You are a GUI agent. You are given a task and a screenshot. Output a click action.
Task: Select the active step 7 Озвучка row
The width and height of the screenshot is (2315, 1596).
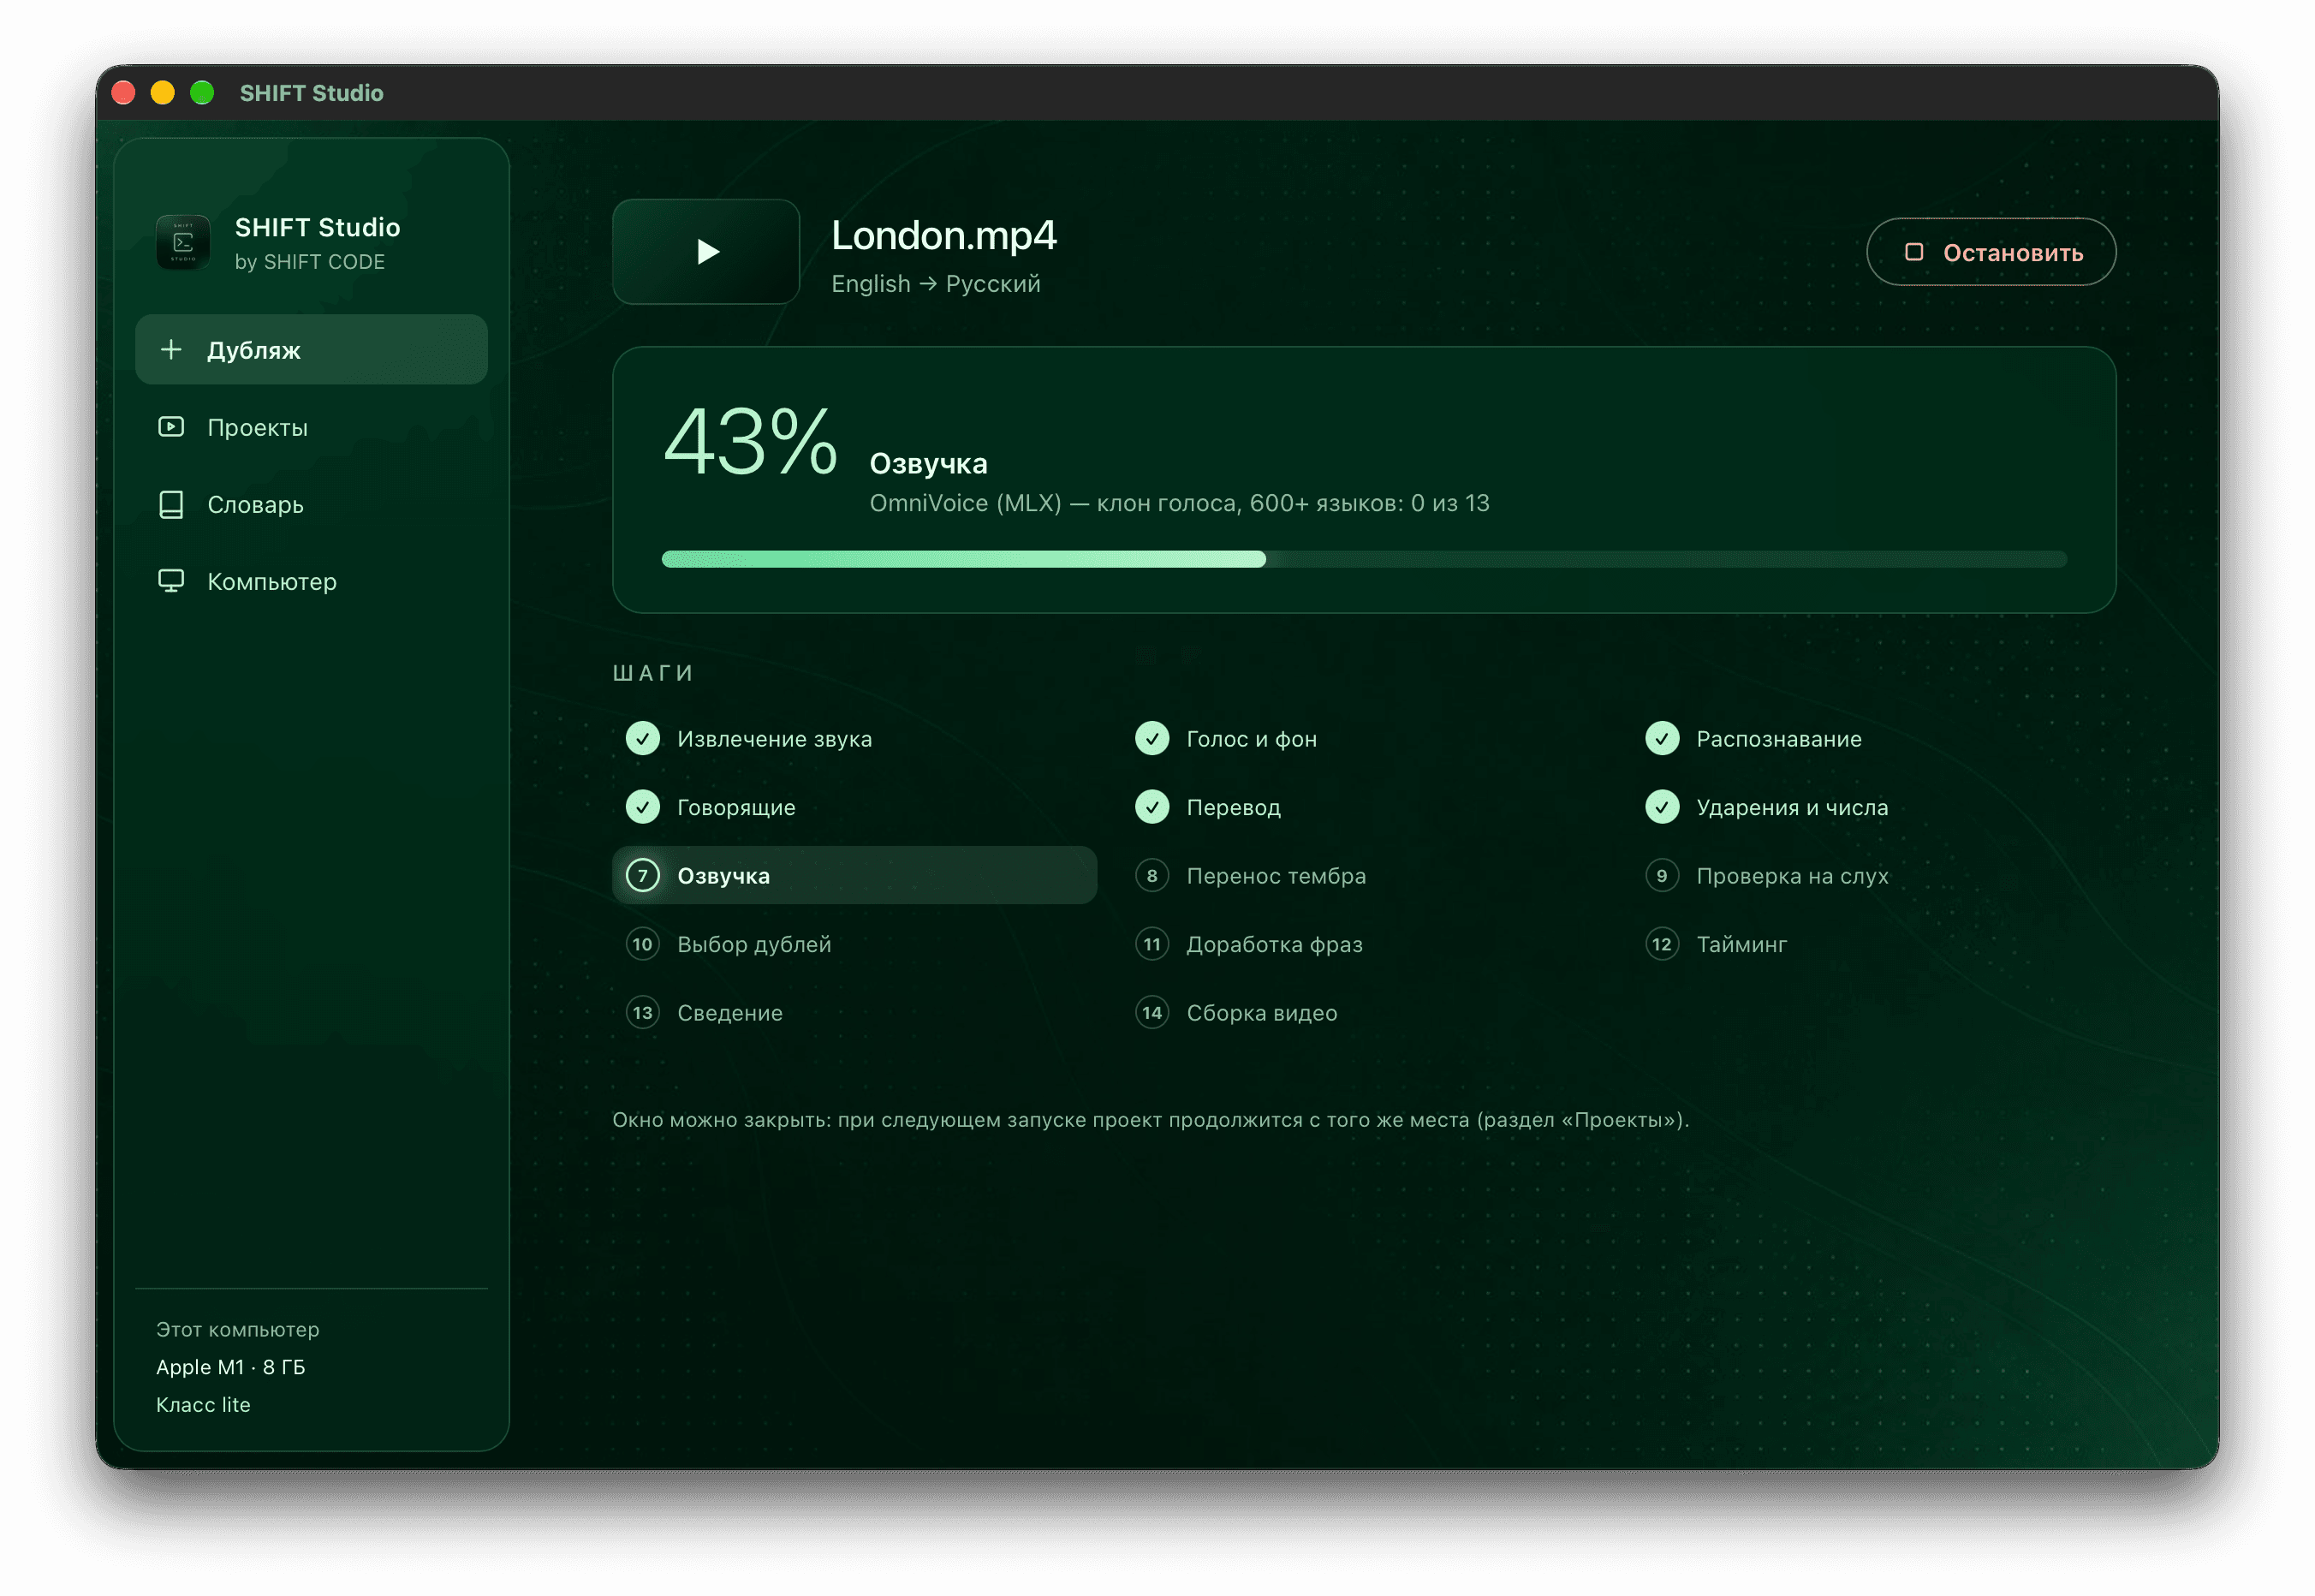click(855, 876)
